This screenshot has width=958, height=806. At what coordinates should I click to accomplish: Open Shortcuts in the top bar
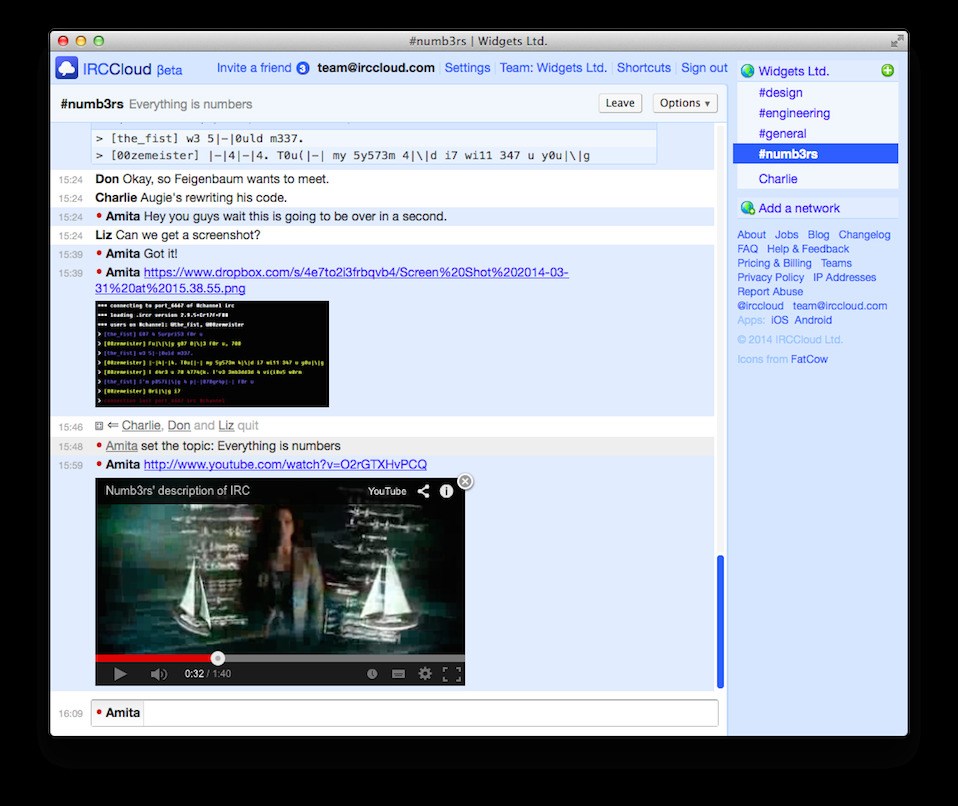643,68
